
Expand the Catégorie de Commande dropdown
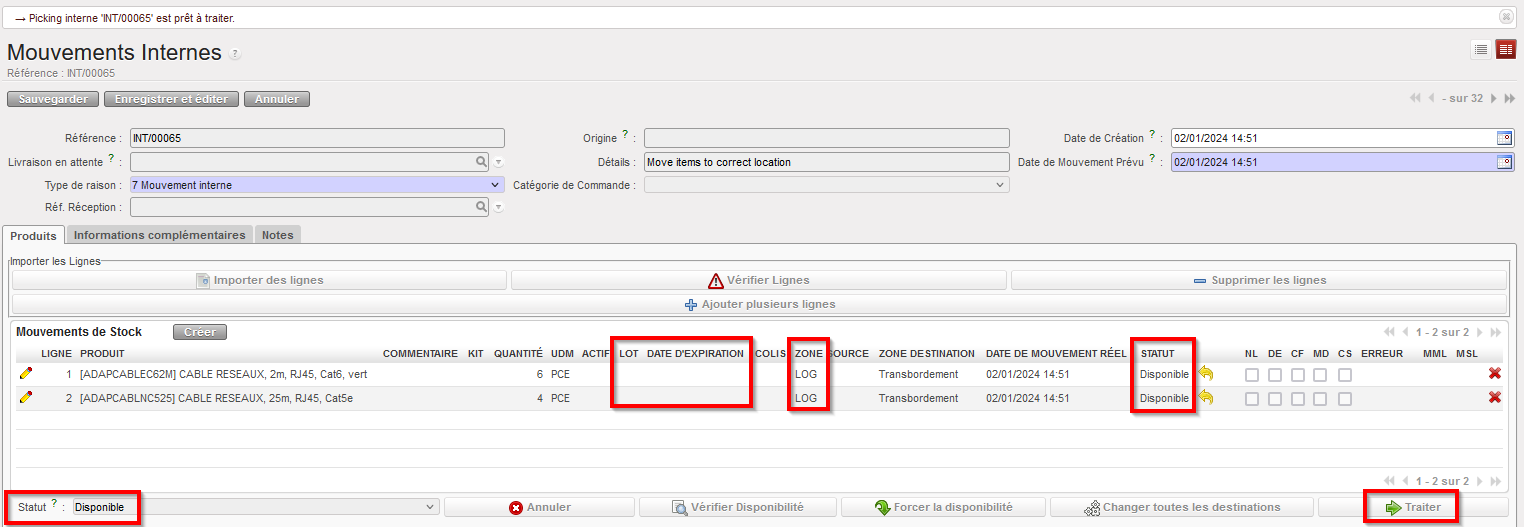click(826, 185)
